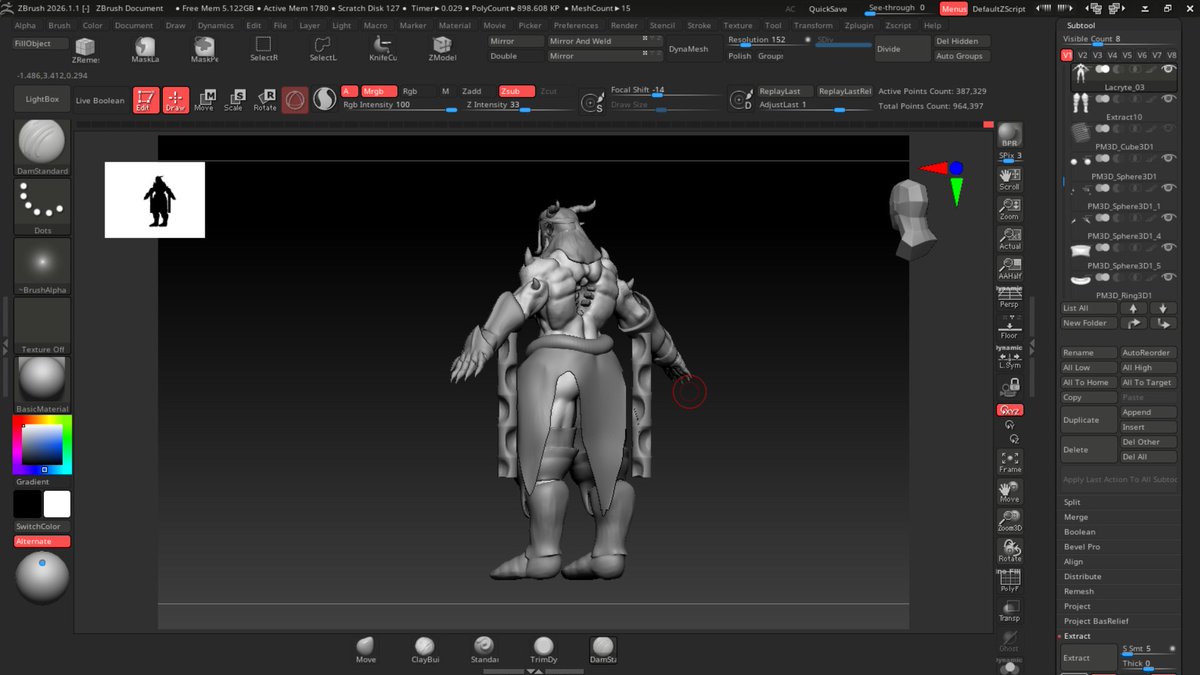This screenshot has width=1200, height=675.
Task: Open the Preferences menu
Action: click(576, 25)
